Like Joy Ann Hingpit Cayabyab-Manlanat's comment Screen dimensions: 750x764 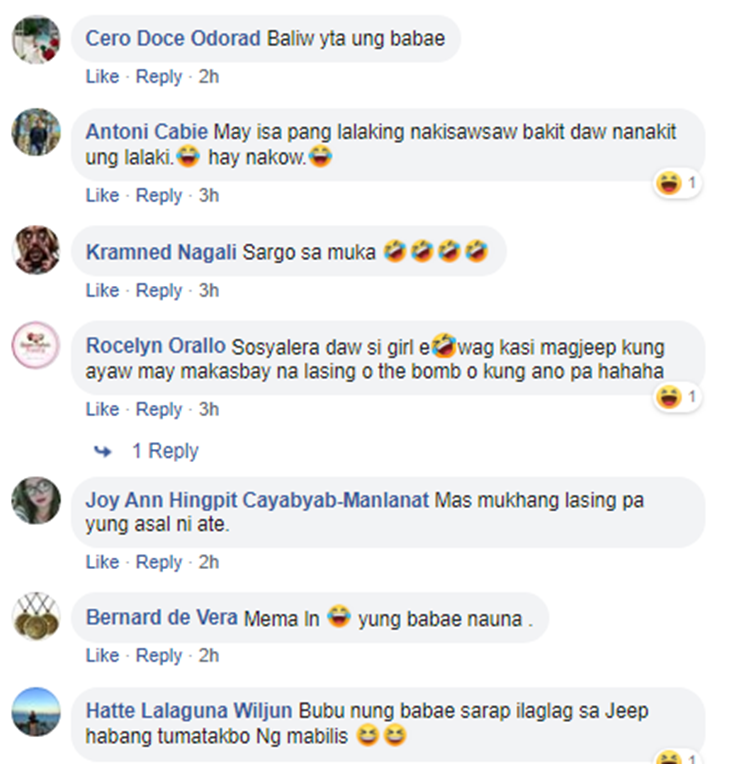tap(102, 562)
